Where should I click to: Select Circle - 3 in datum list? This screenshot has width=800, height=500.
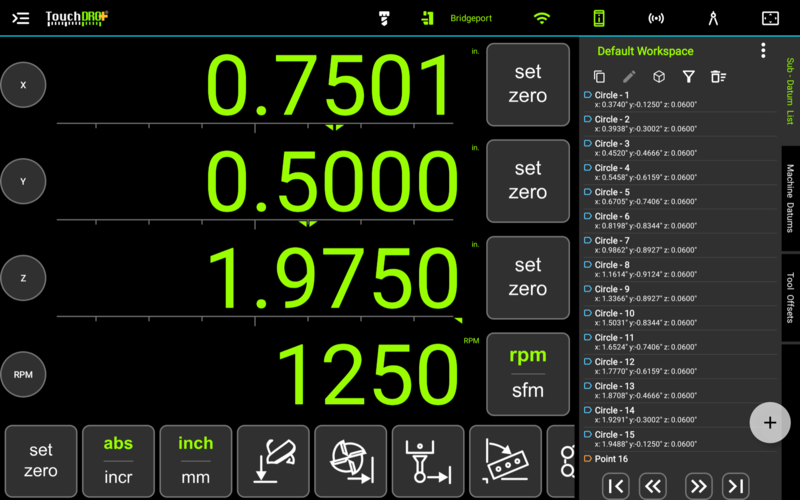tap(680, 148)
